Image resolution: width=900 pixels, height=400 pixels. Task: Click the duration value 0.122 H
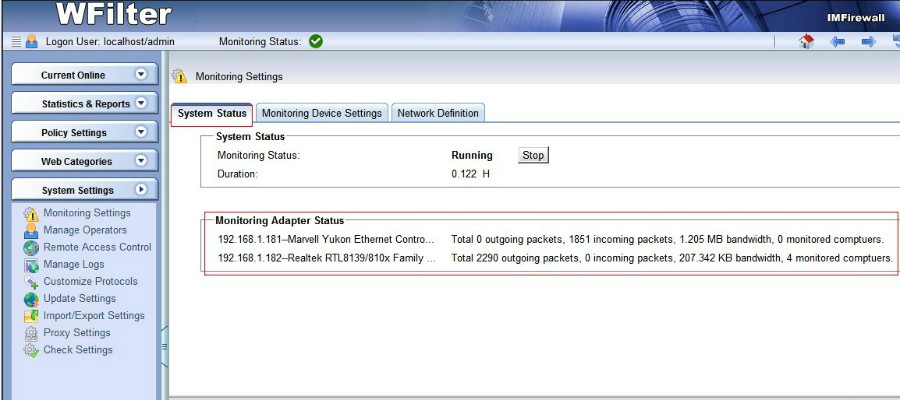click(471, 174)
